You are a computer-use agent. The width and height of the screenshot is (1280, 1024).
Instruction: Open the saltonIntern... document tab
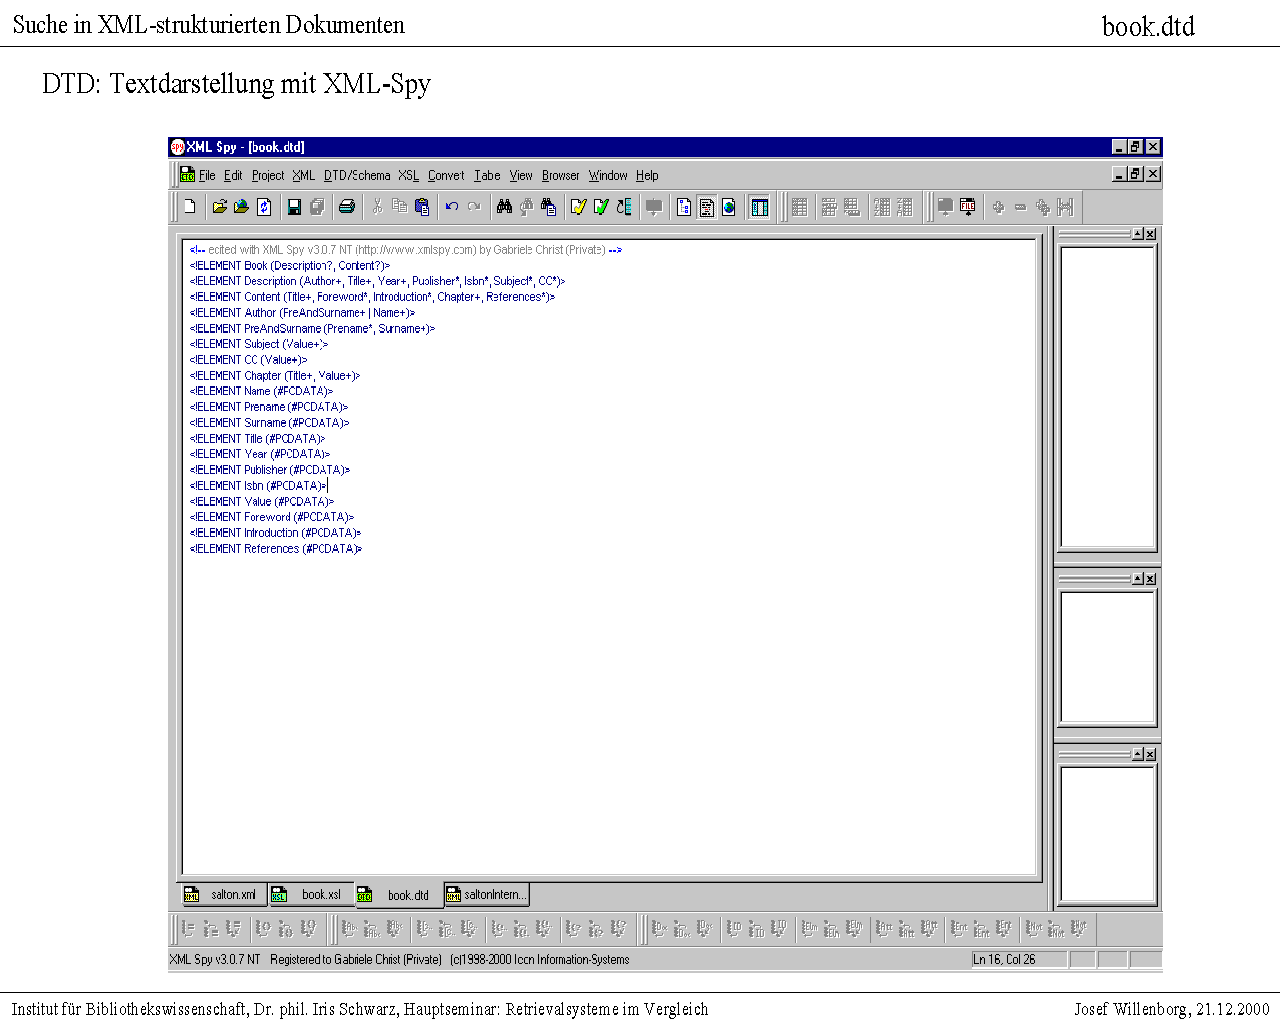486,895
